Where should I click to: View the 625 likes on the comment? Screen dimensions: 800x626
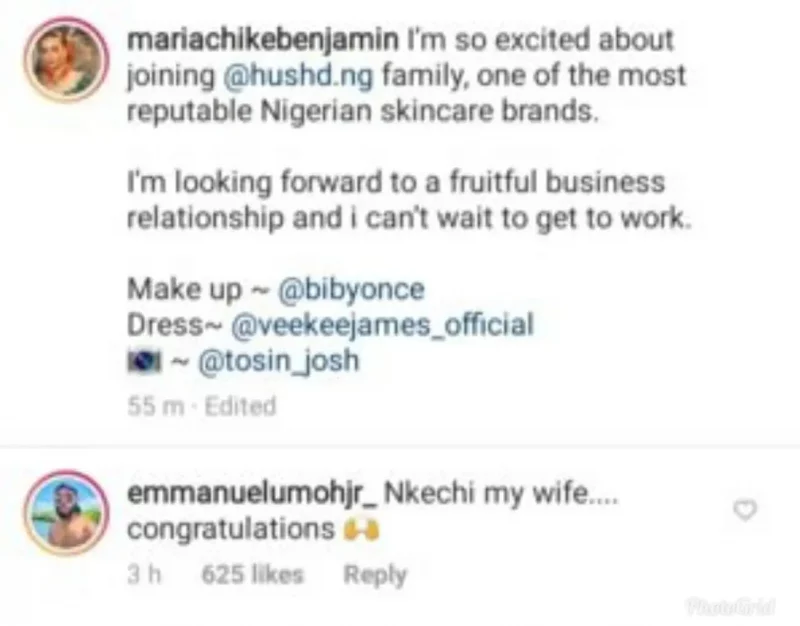[x=252, y=575]
